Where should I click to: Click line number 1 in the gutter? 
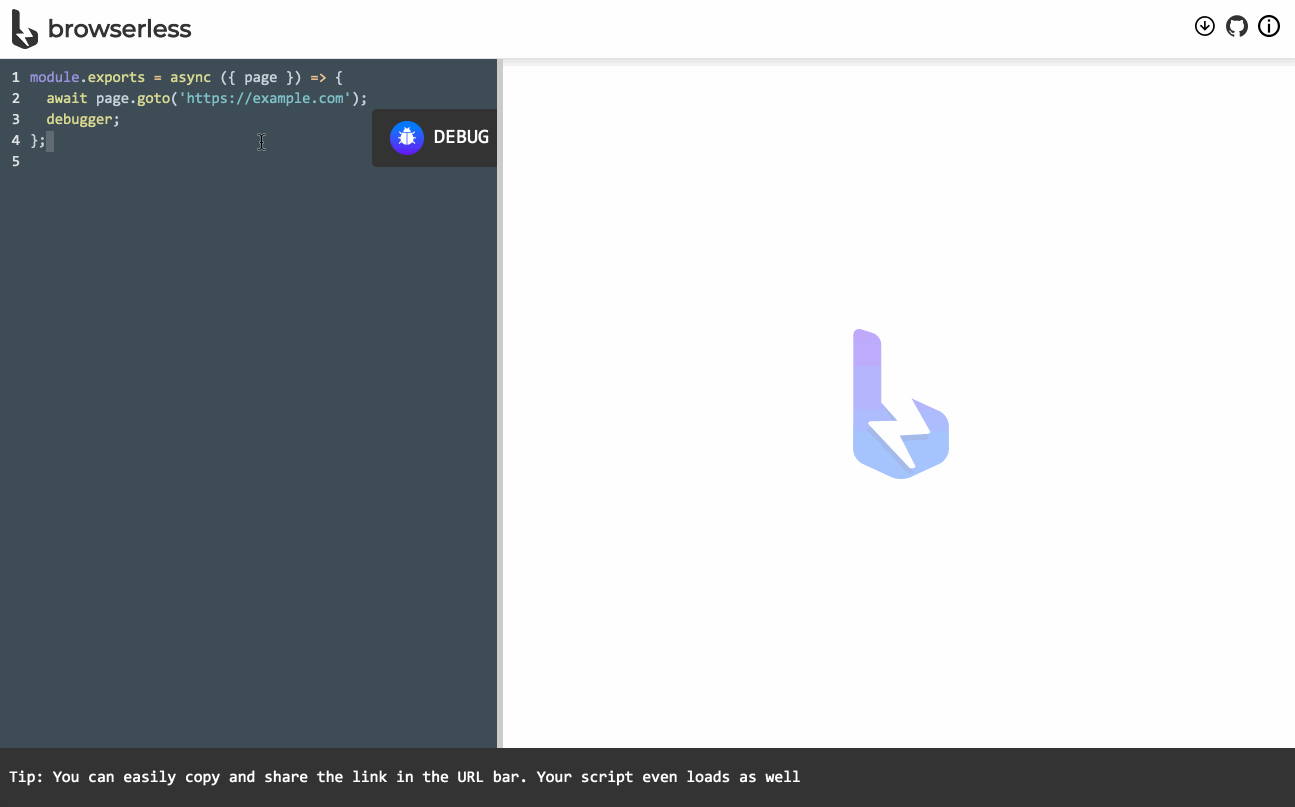(x=15, y=77)
